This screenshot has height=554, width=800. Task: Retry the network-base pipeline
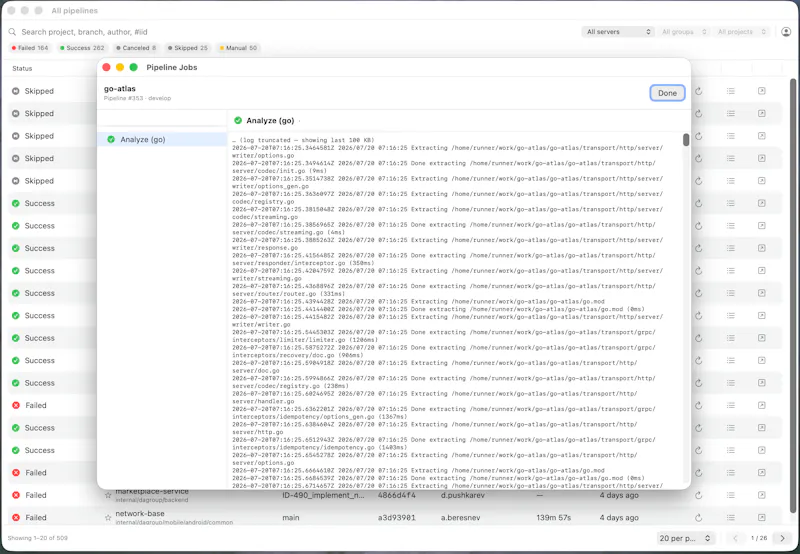click(x=698, y=517)
